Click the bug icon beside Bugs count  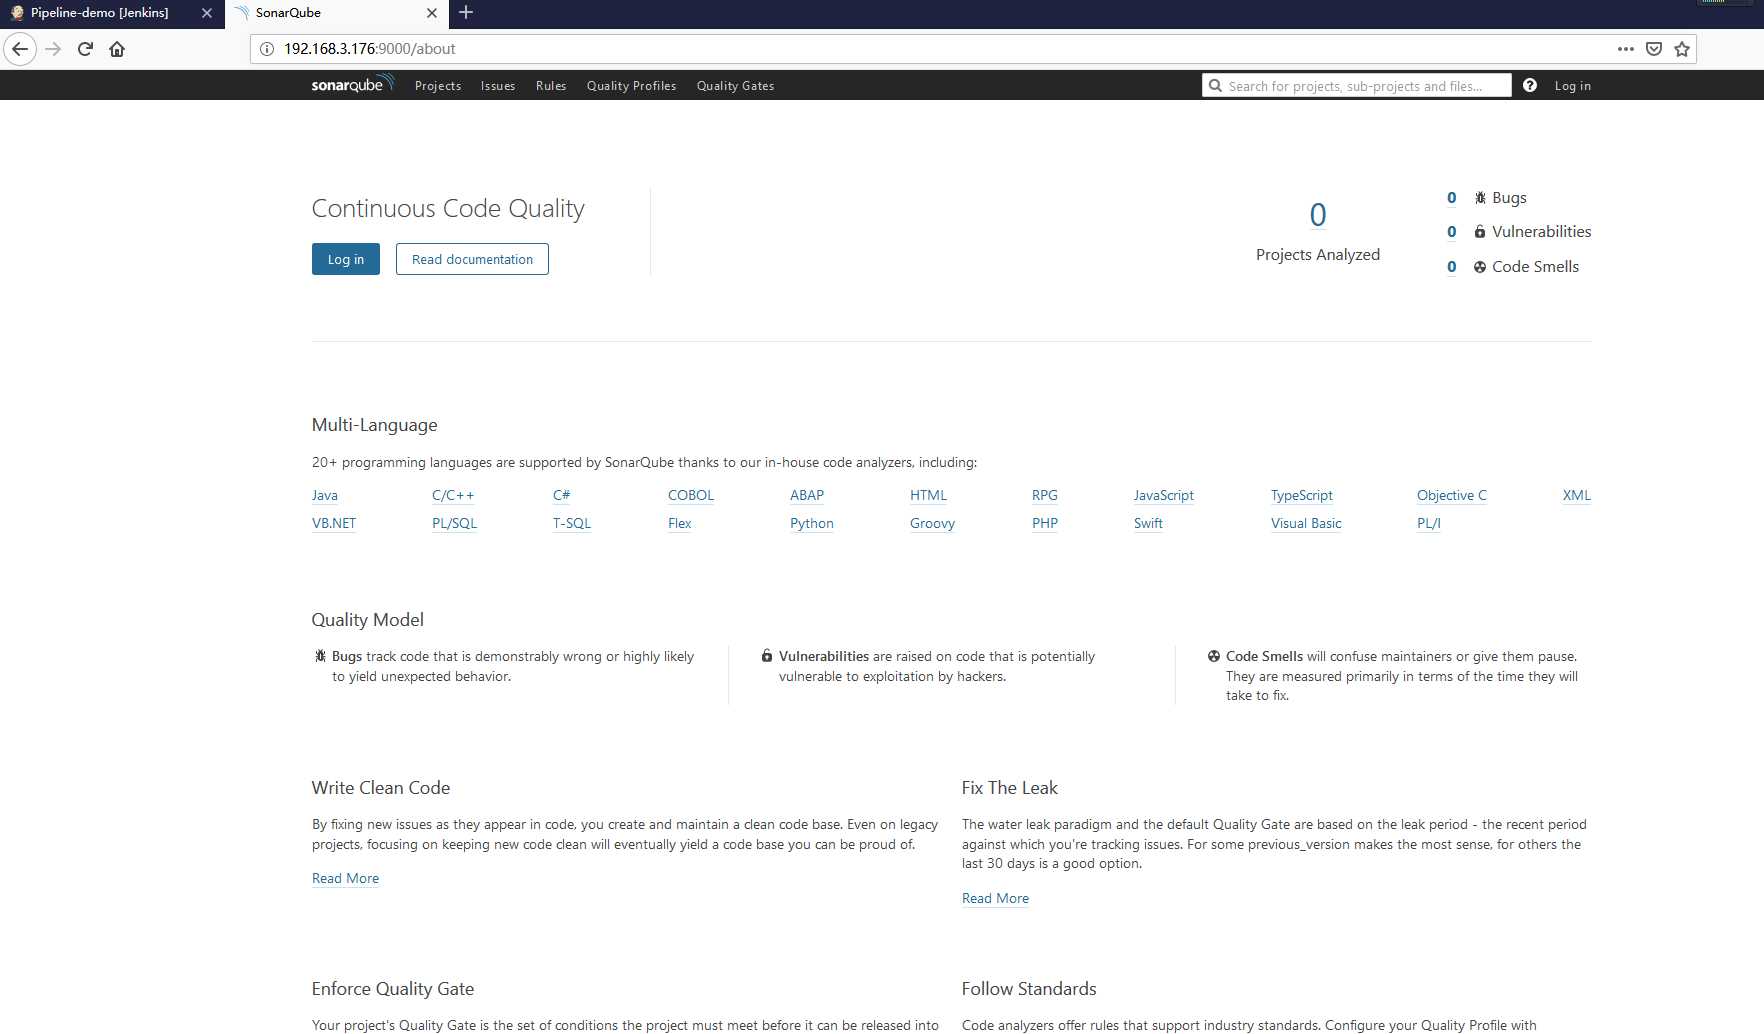click(1480, 198)
